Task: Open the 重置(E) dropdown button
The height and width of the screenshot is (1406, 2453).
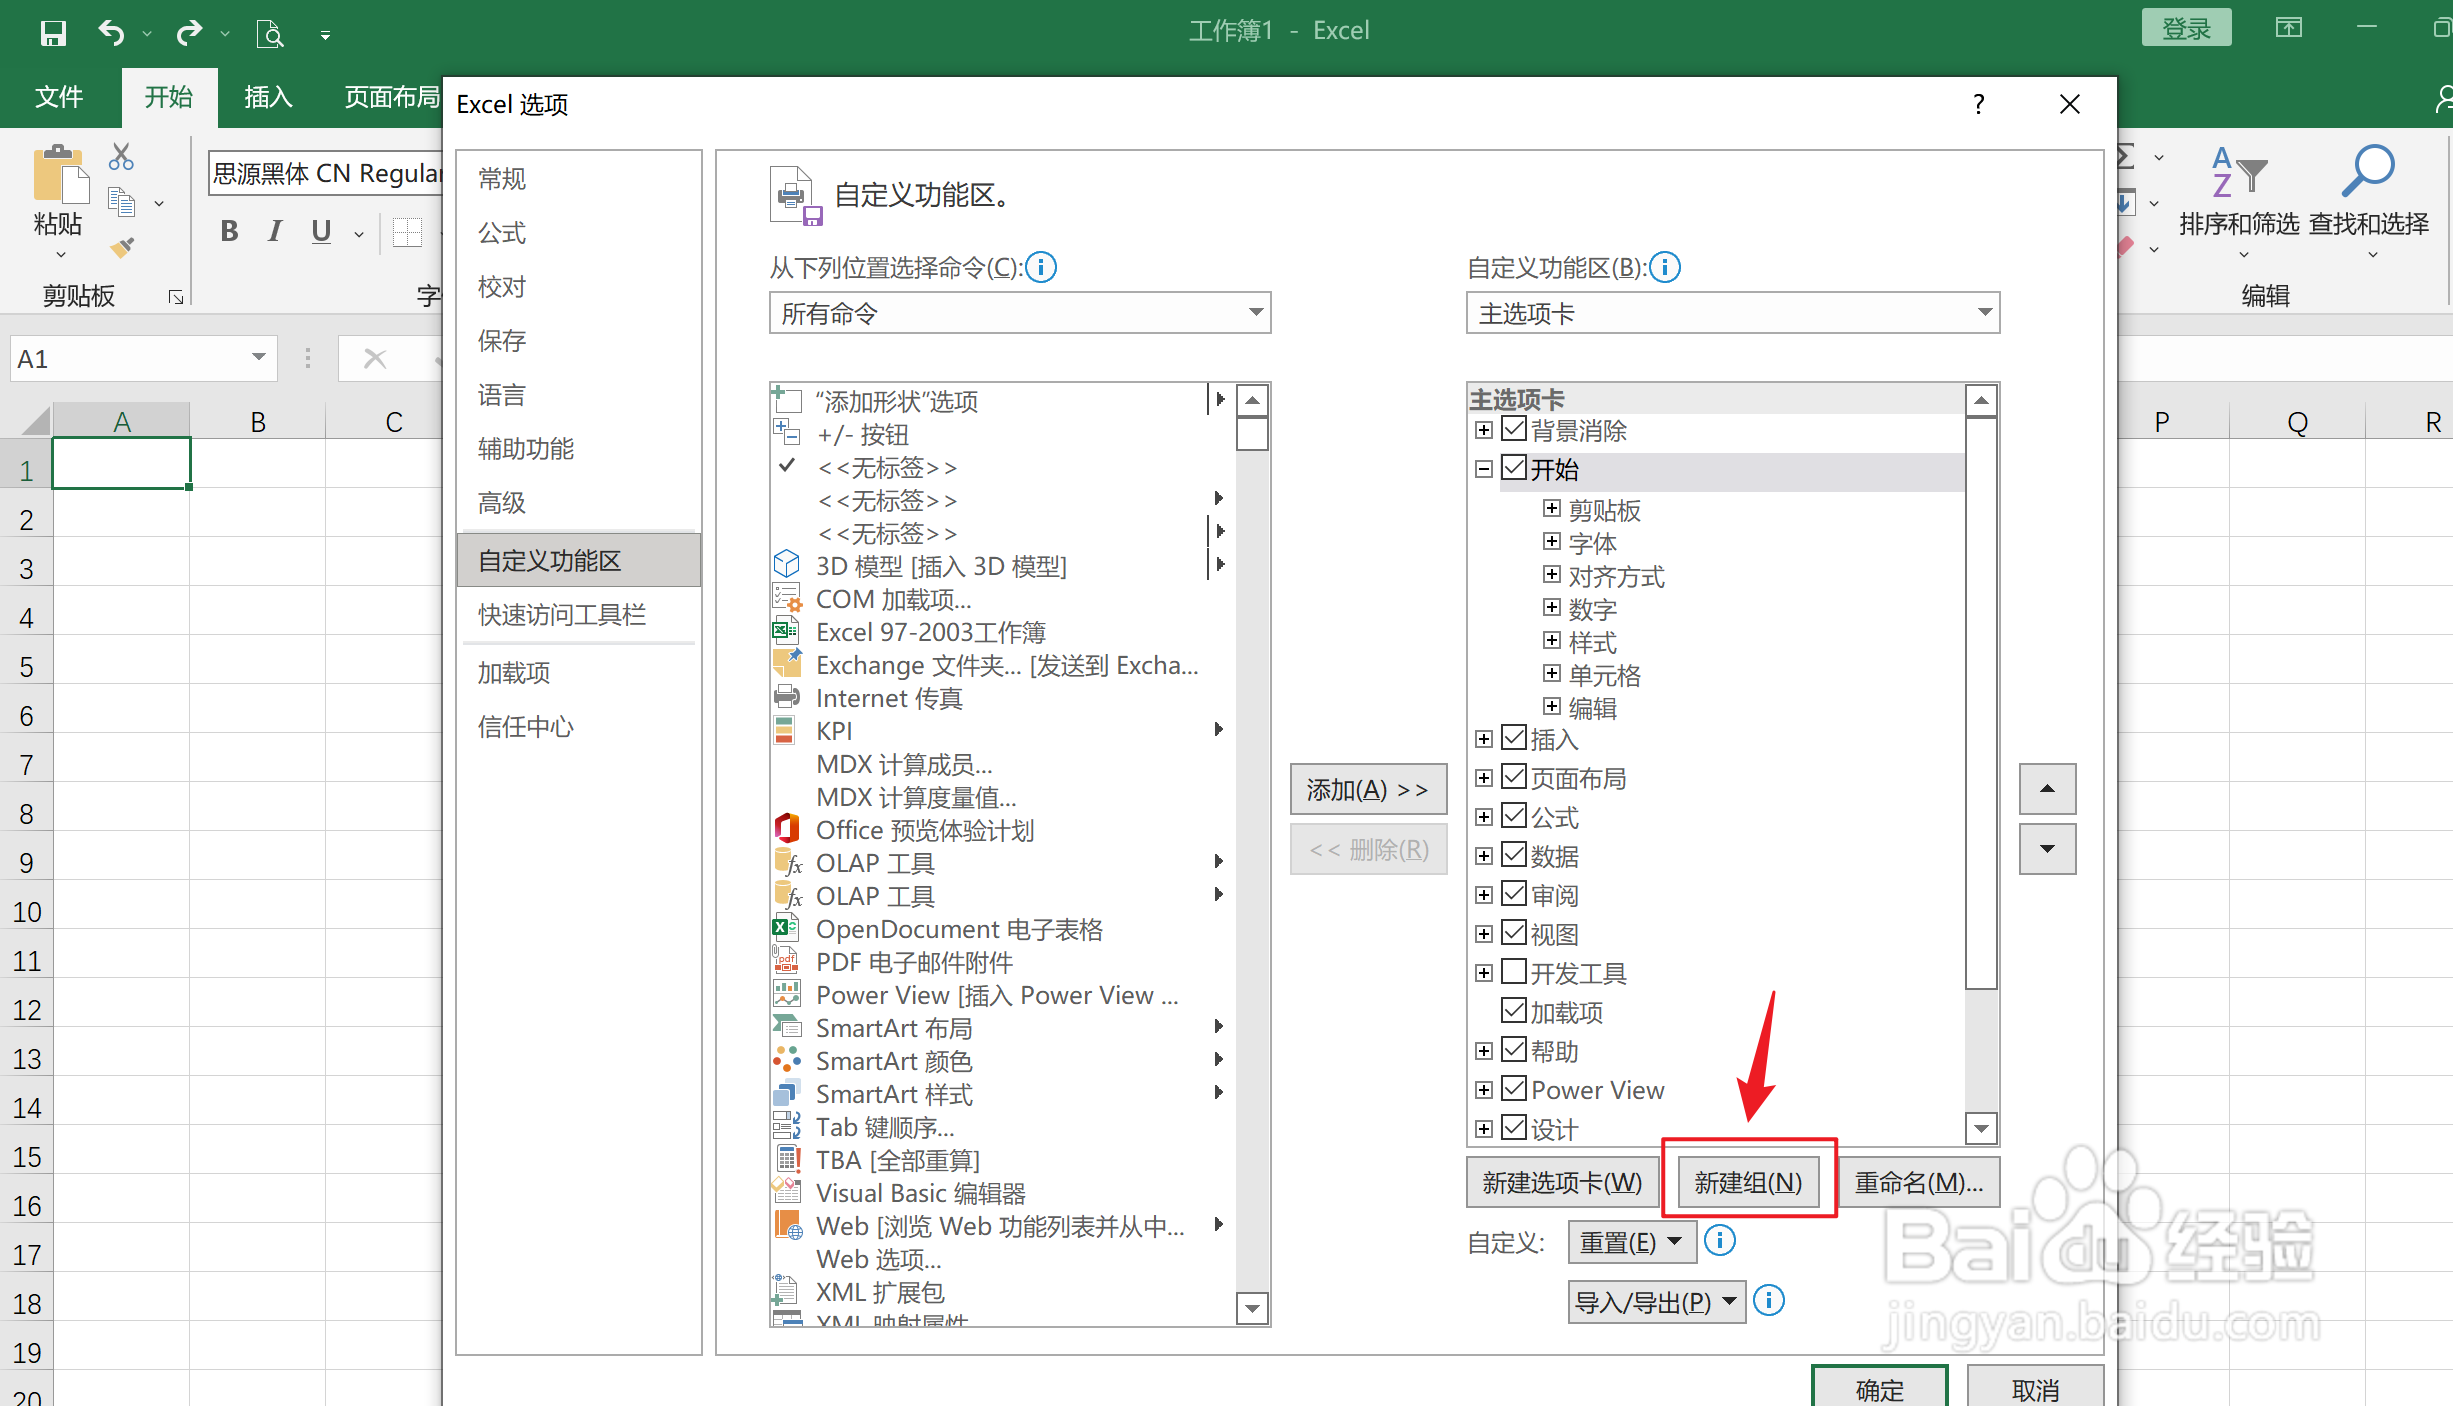Action: pos(1631,1242)
